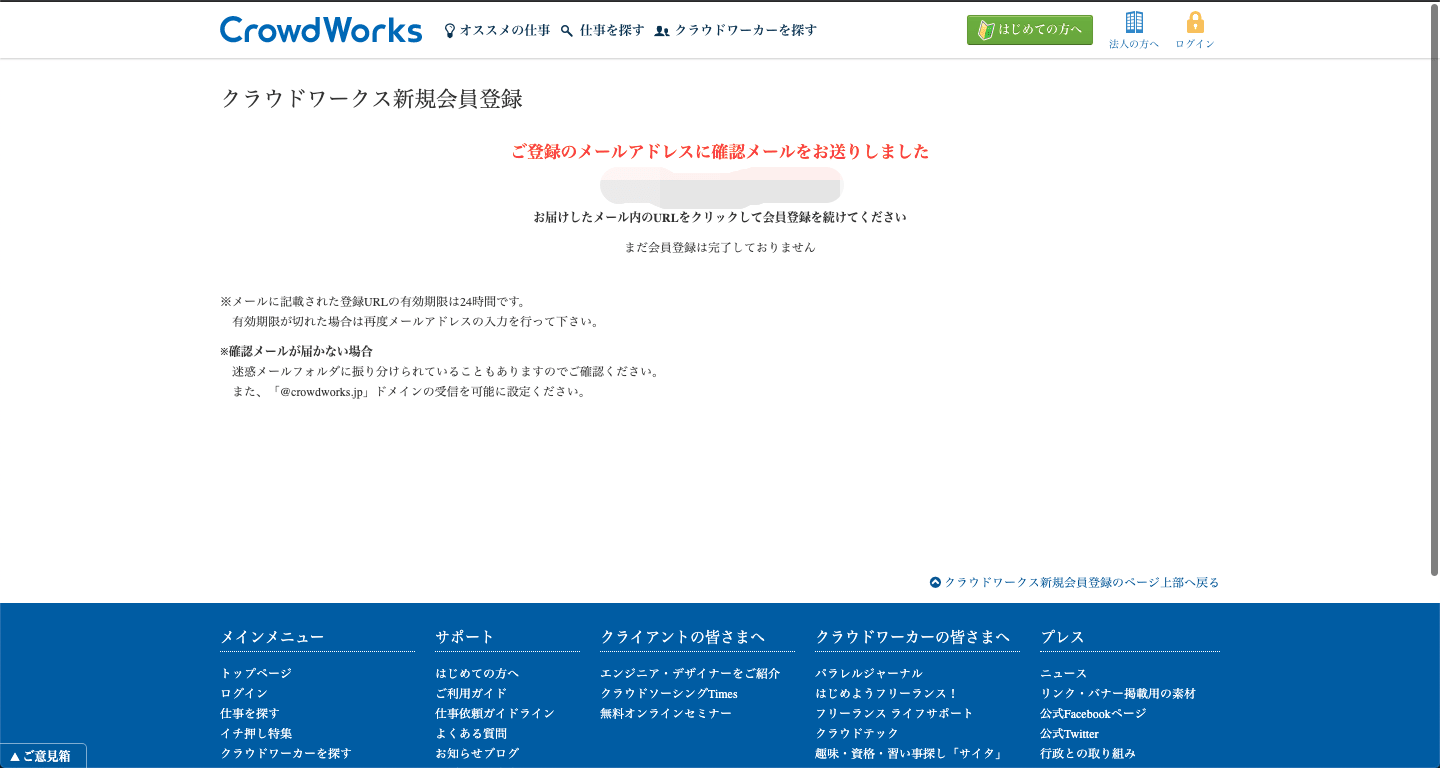Click the green はじめての方へ button

click(x=1030, y=30)
